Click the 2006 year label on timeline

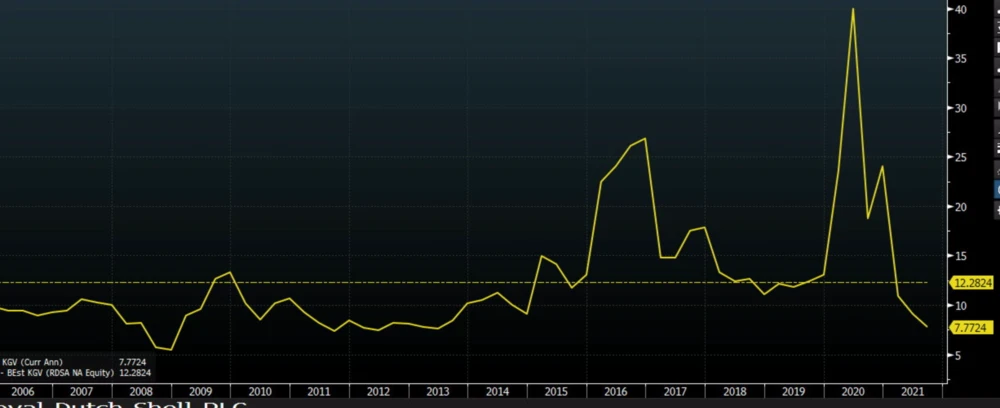(21, 392)
